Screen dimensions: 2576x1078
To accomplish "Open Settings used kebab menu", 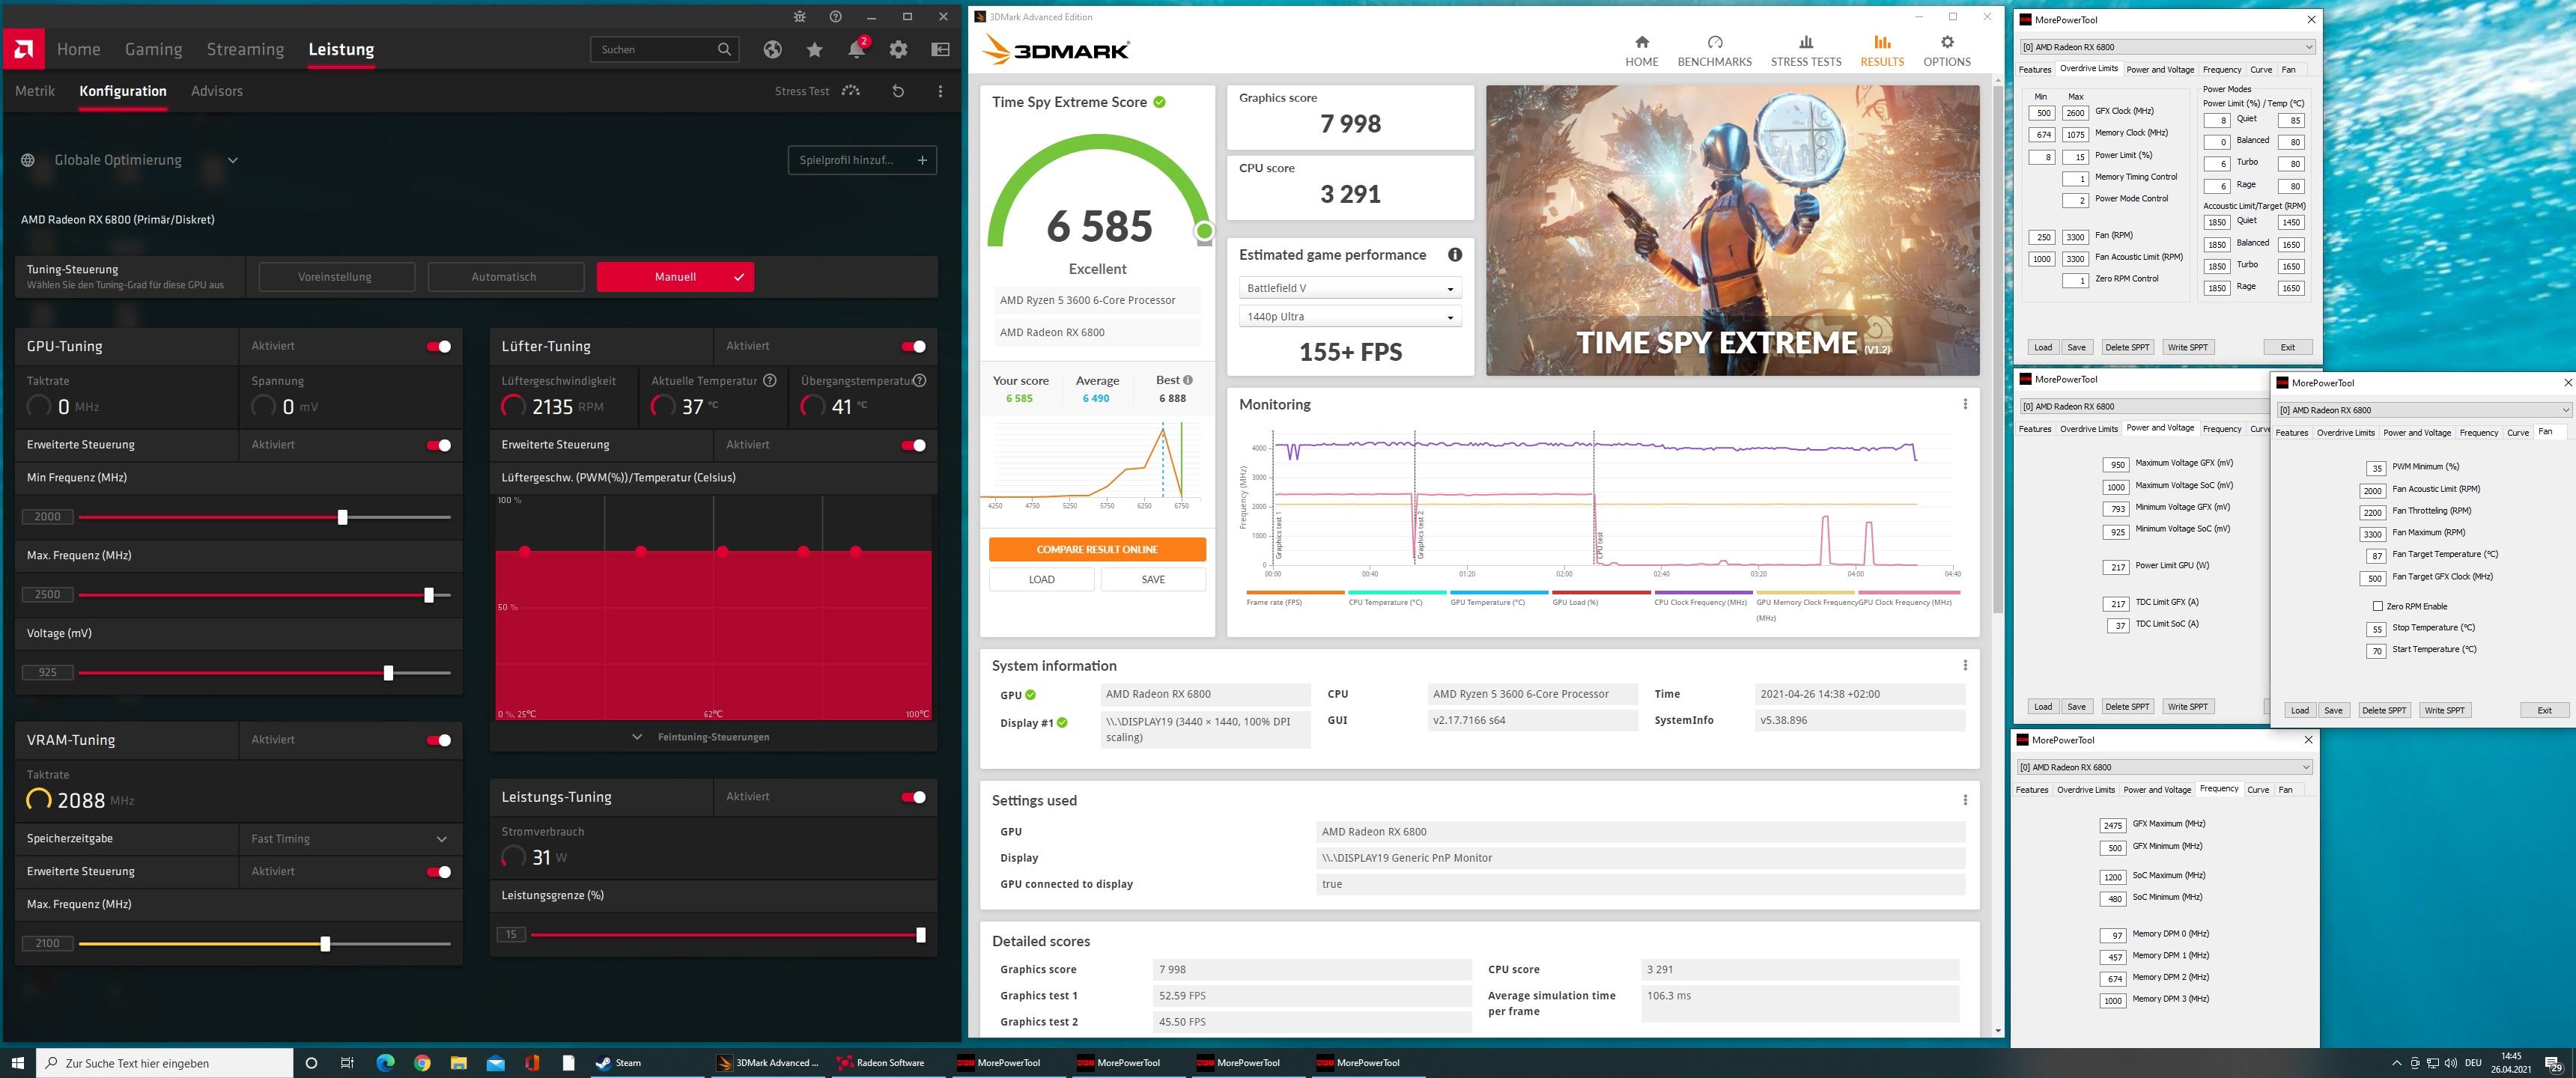I will [x=1964, y=800].
